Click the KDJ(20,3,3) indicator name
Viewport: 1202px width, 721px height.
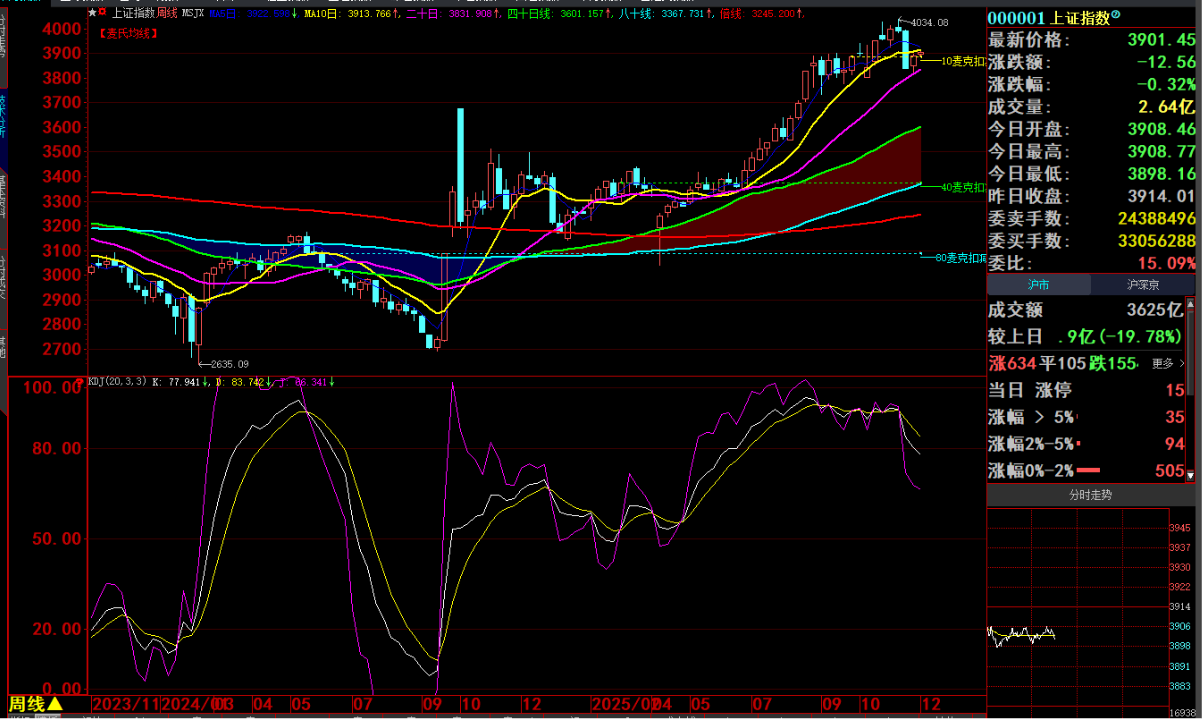pos(117,381)
